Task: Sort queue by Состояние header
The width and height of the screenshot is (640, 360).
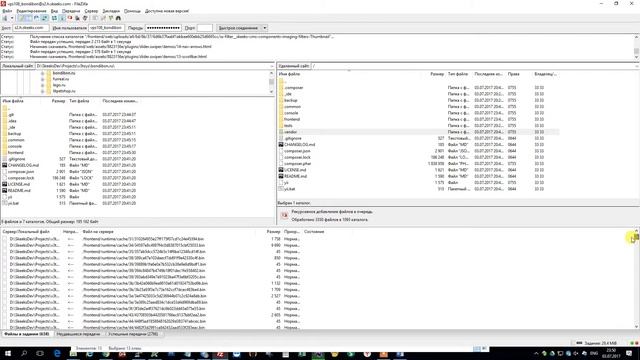Action: coord(314,231)
